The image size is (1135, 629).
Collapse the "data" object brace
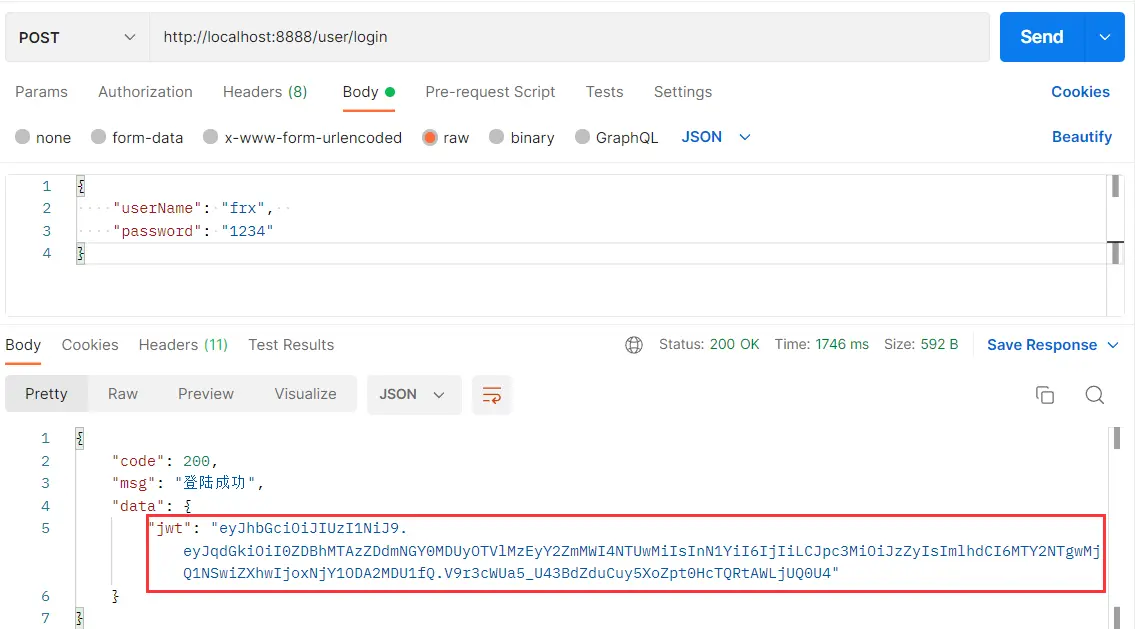pyautogui.click(x=187, y=506)
